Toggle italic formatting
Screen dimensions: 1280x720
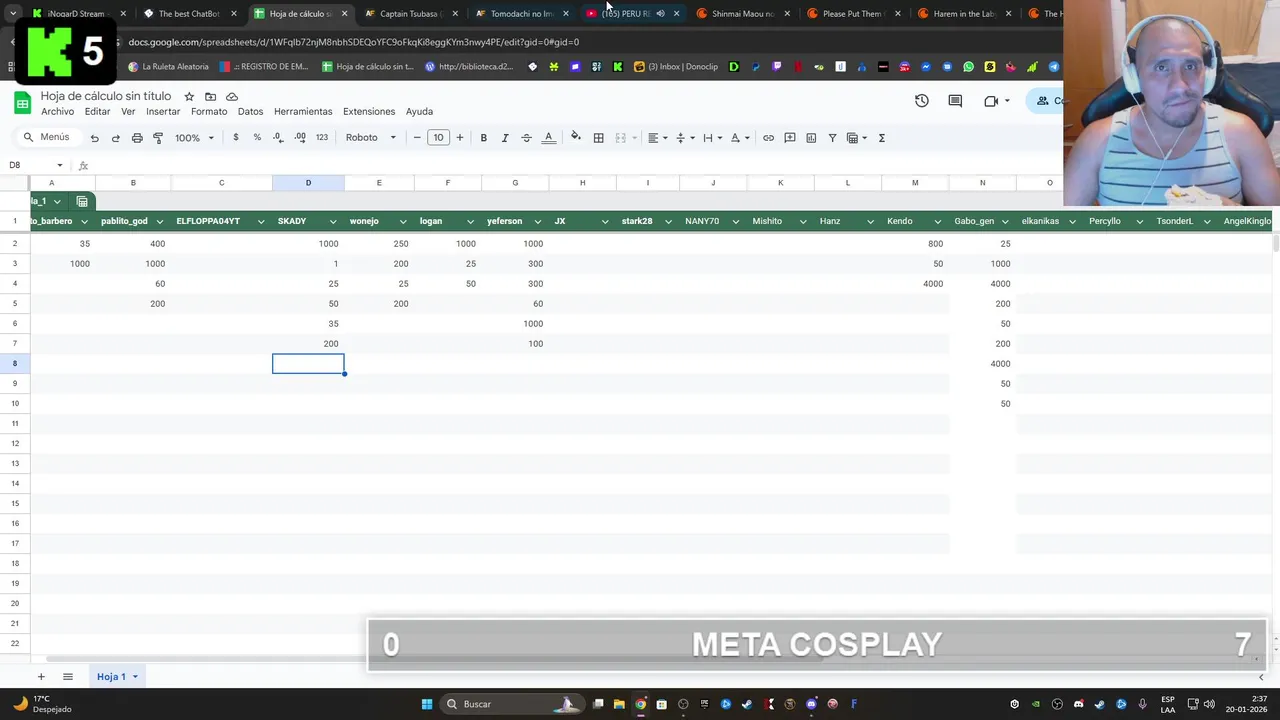(505, 138)
